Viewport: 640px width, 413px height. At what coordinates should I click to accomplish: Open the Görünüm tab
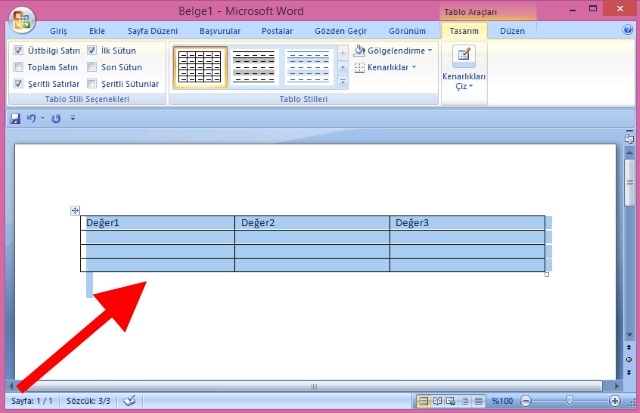(x=407, y=31)
